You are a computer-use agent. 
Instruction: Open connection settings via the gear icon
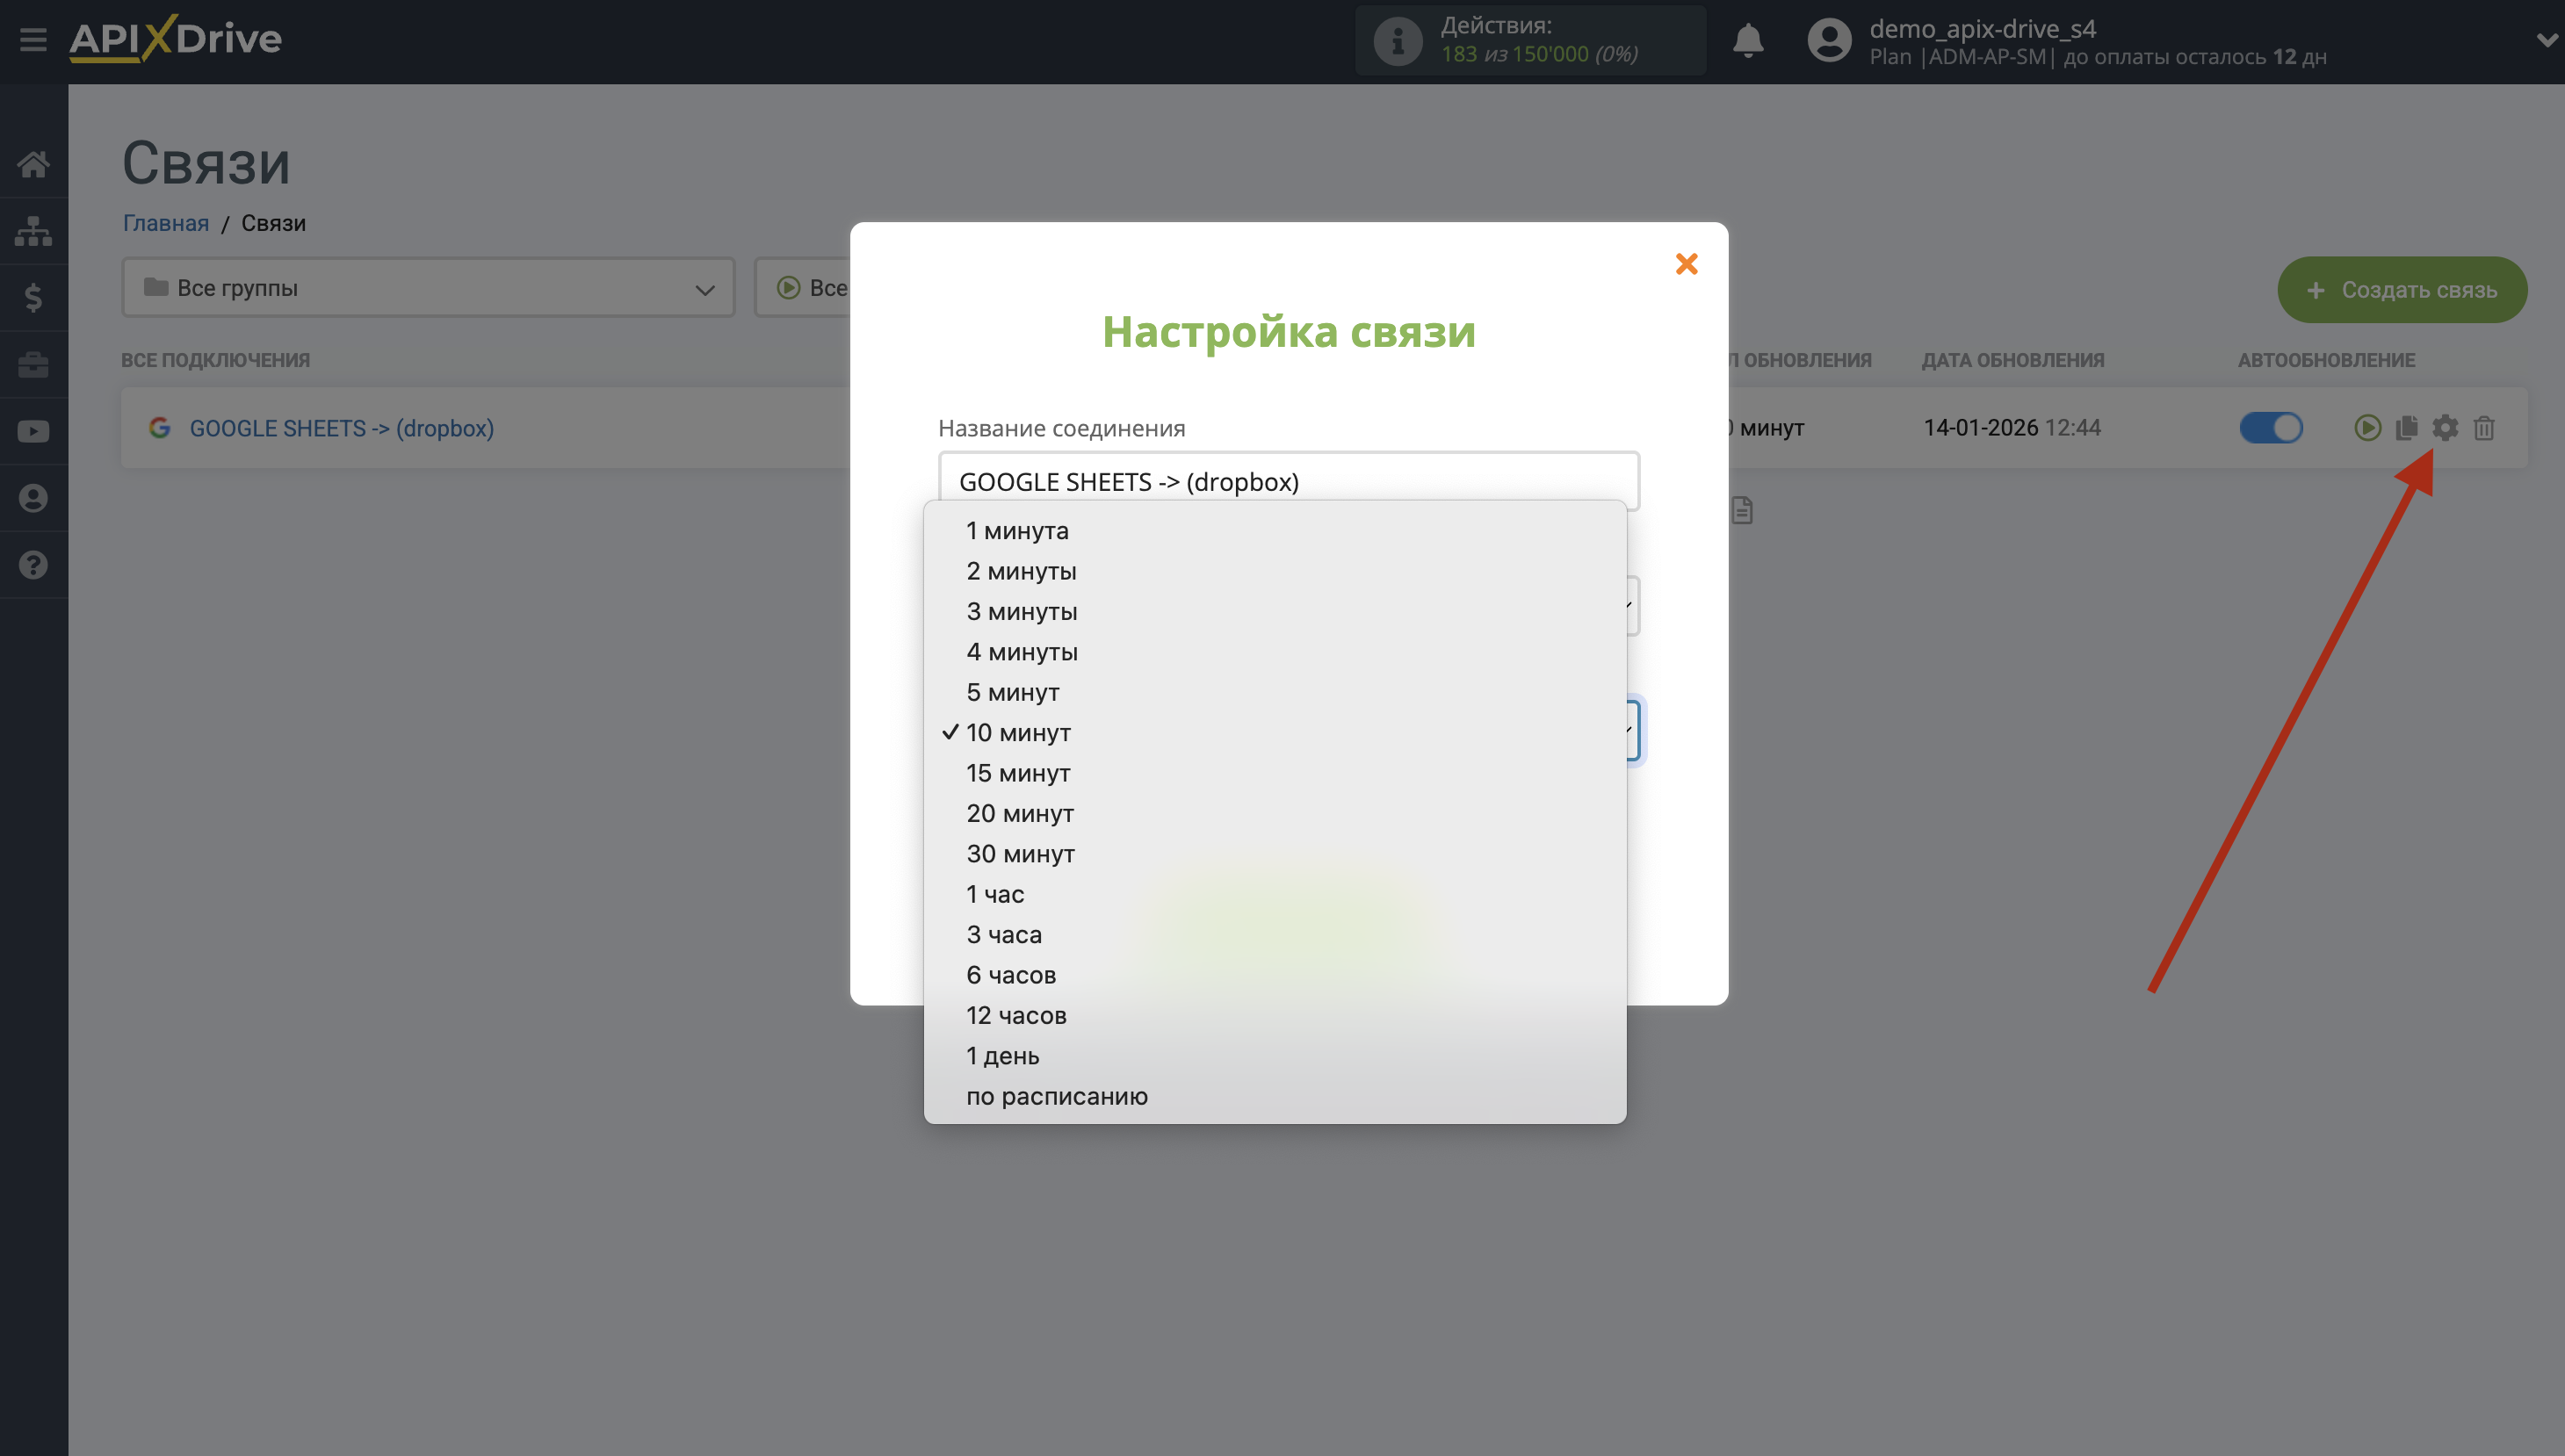[x=2446, y=428]
